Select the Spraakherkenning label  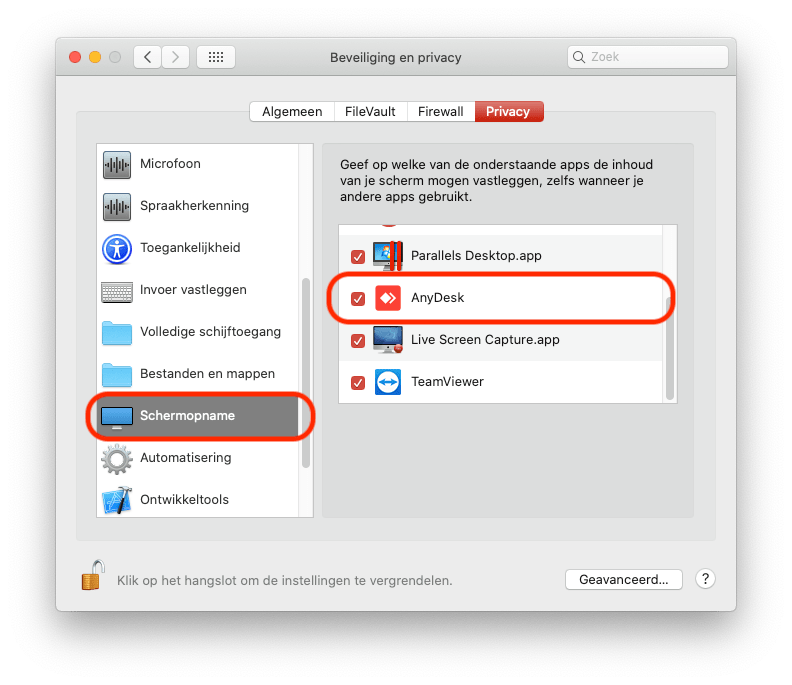tap(194, 206)
